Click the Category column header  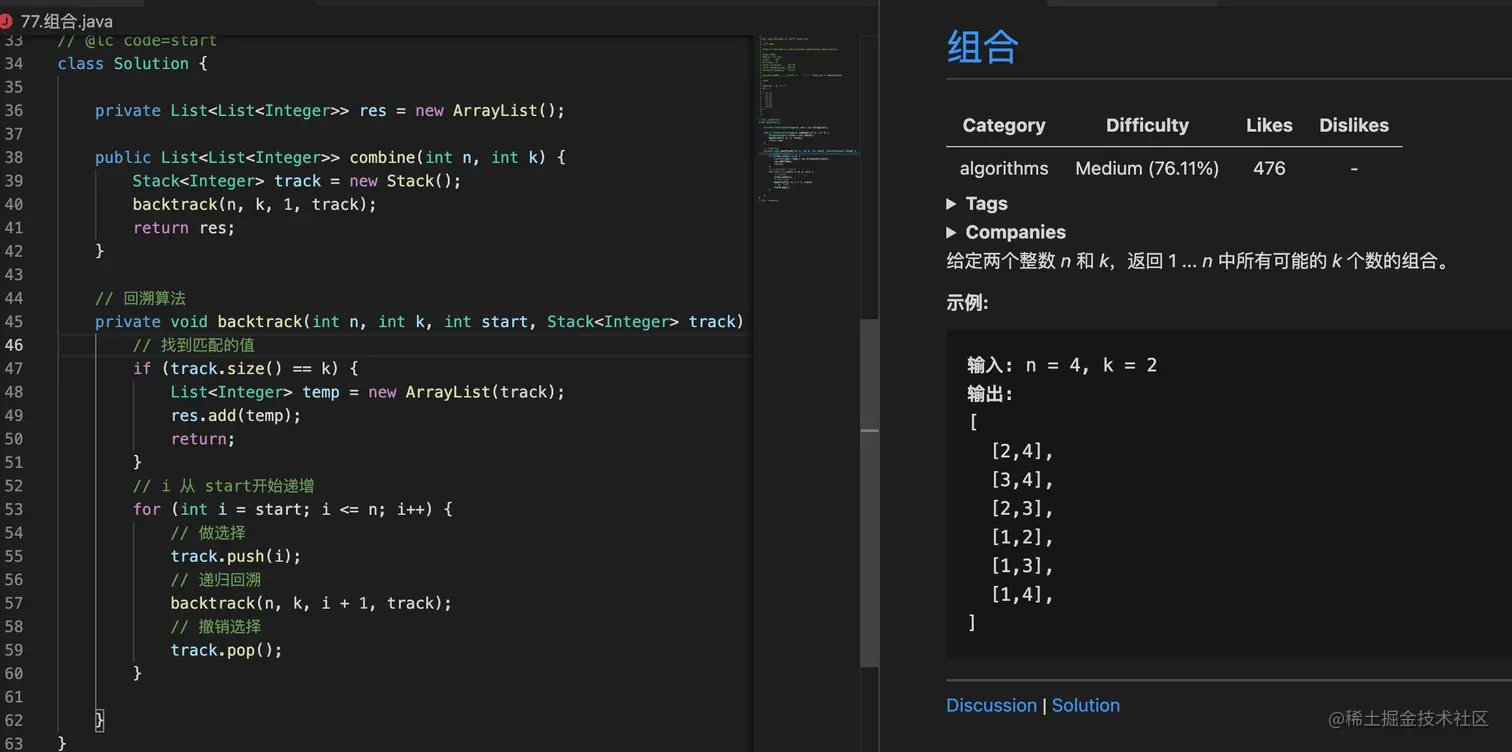point(1004,126)
